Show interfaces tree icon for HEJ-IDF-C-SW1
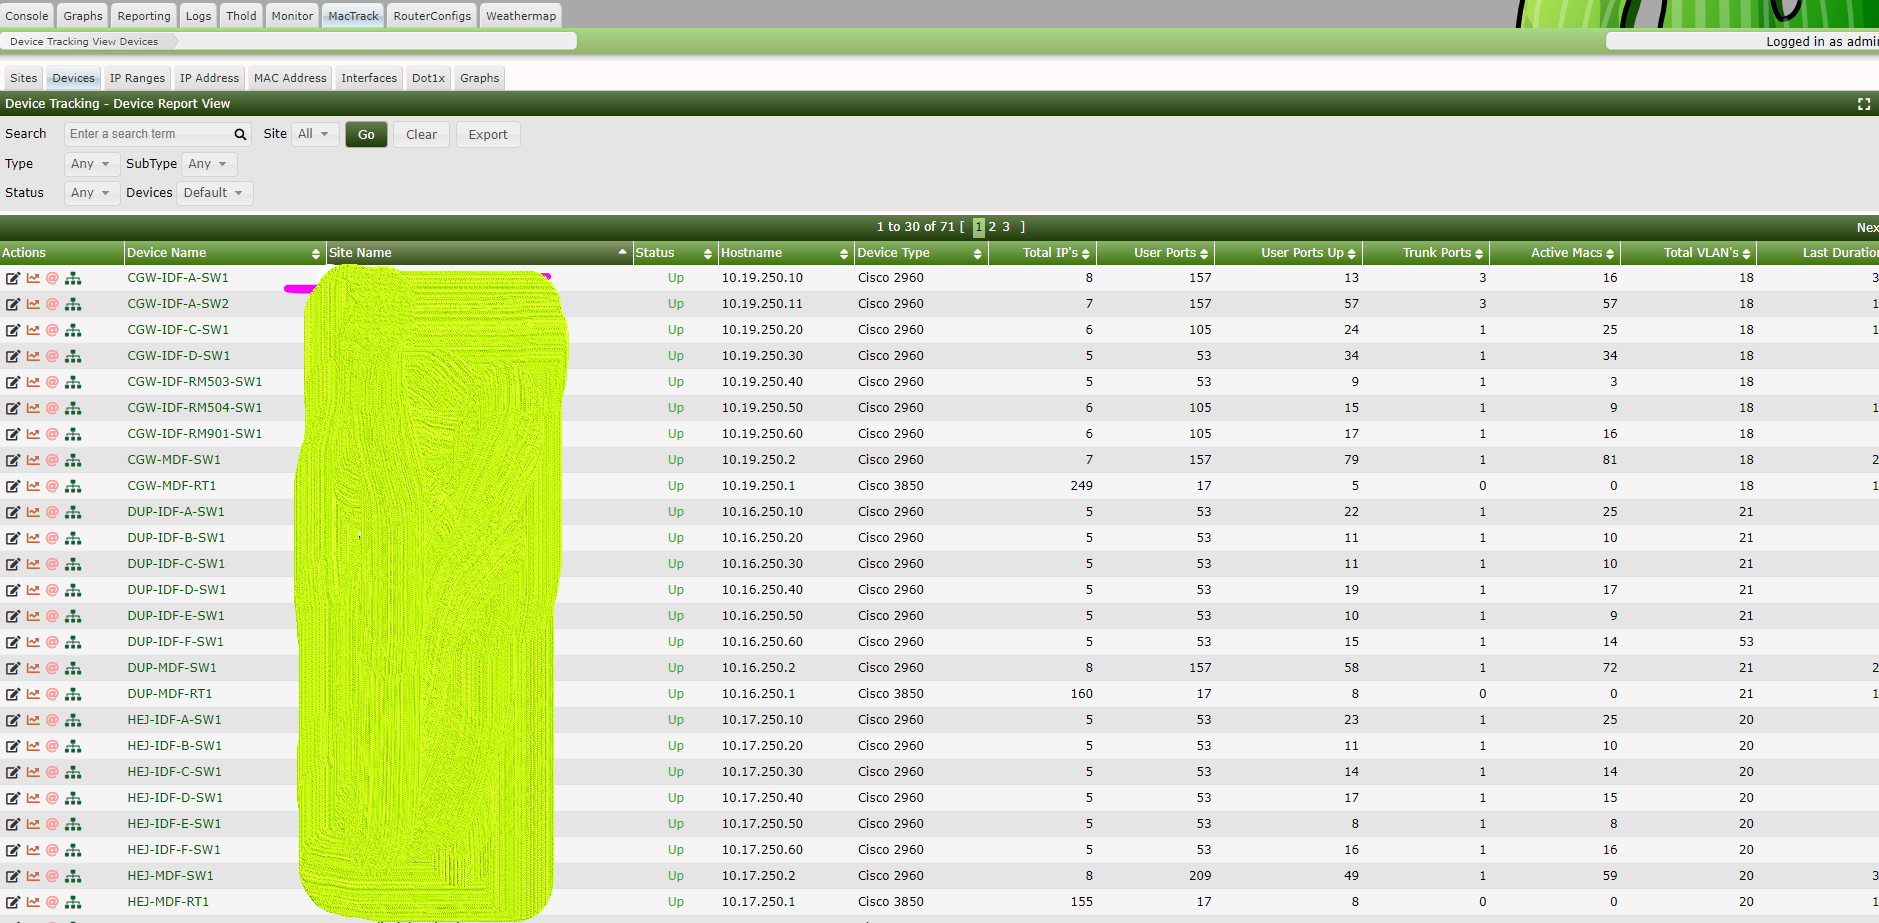1879x923 pixels. 73,772
